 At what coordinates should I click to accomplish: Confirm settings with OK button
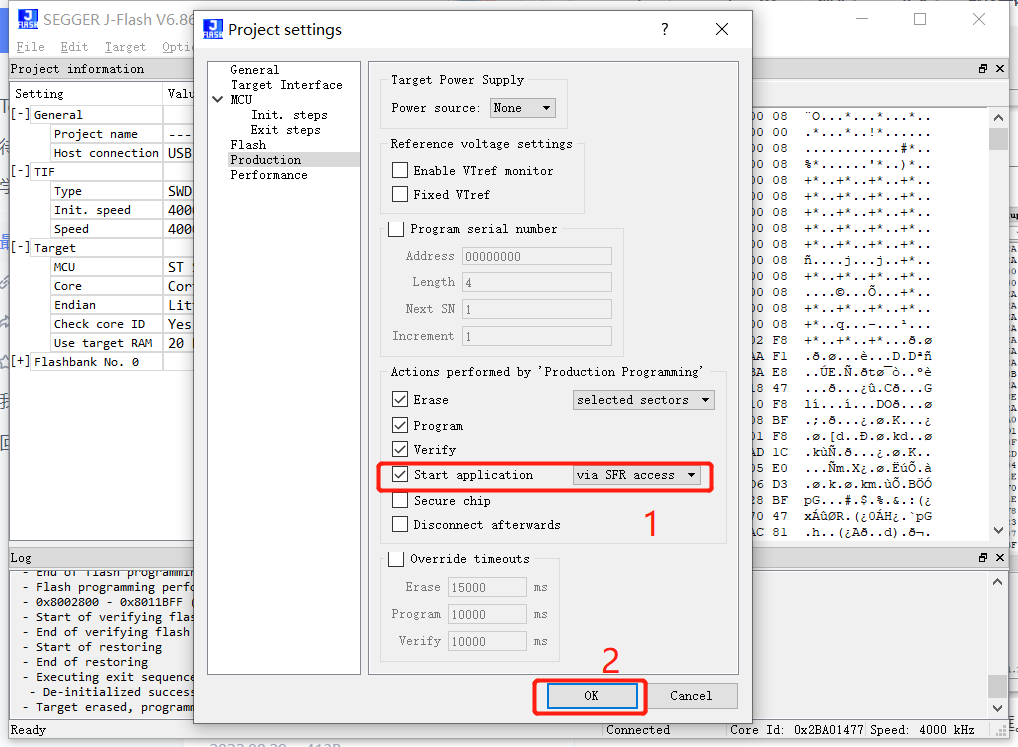[591, 696]
